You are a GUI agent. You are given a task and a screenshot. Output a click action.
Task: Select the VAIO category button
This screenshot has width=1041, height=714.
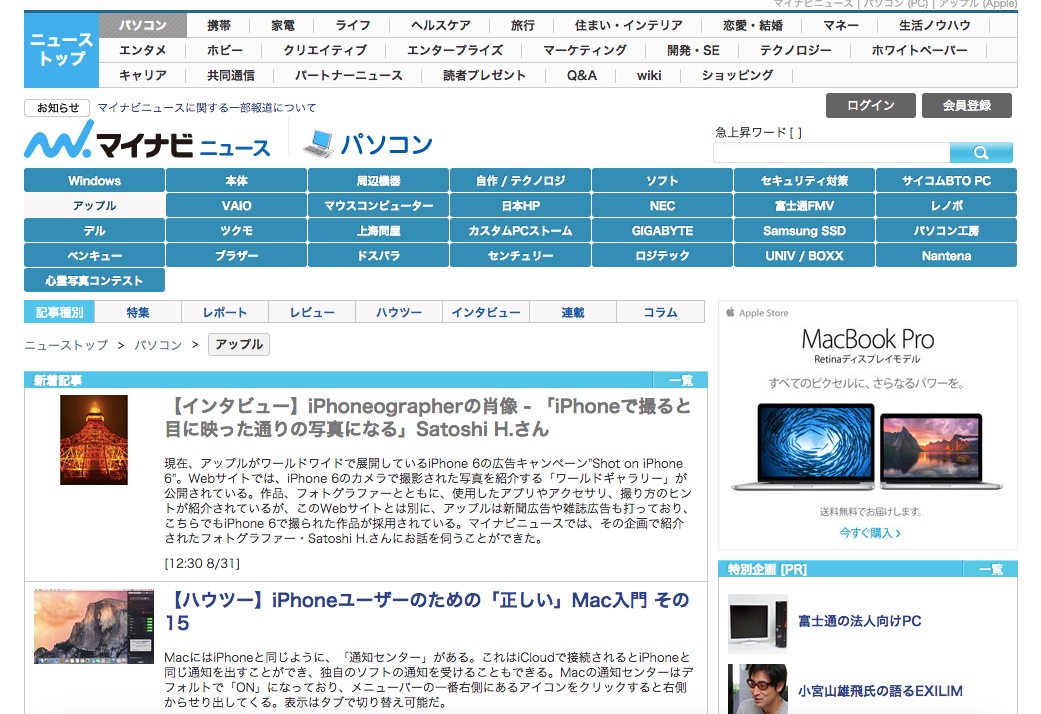click(x=236, y=206)
